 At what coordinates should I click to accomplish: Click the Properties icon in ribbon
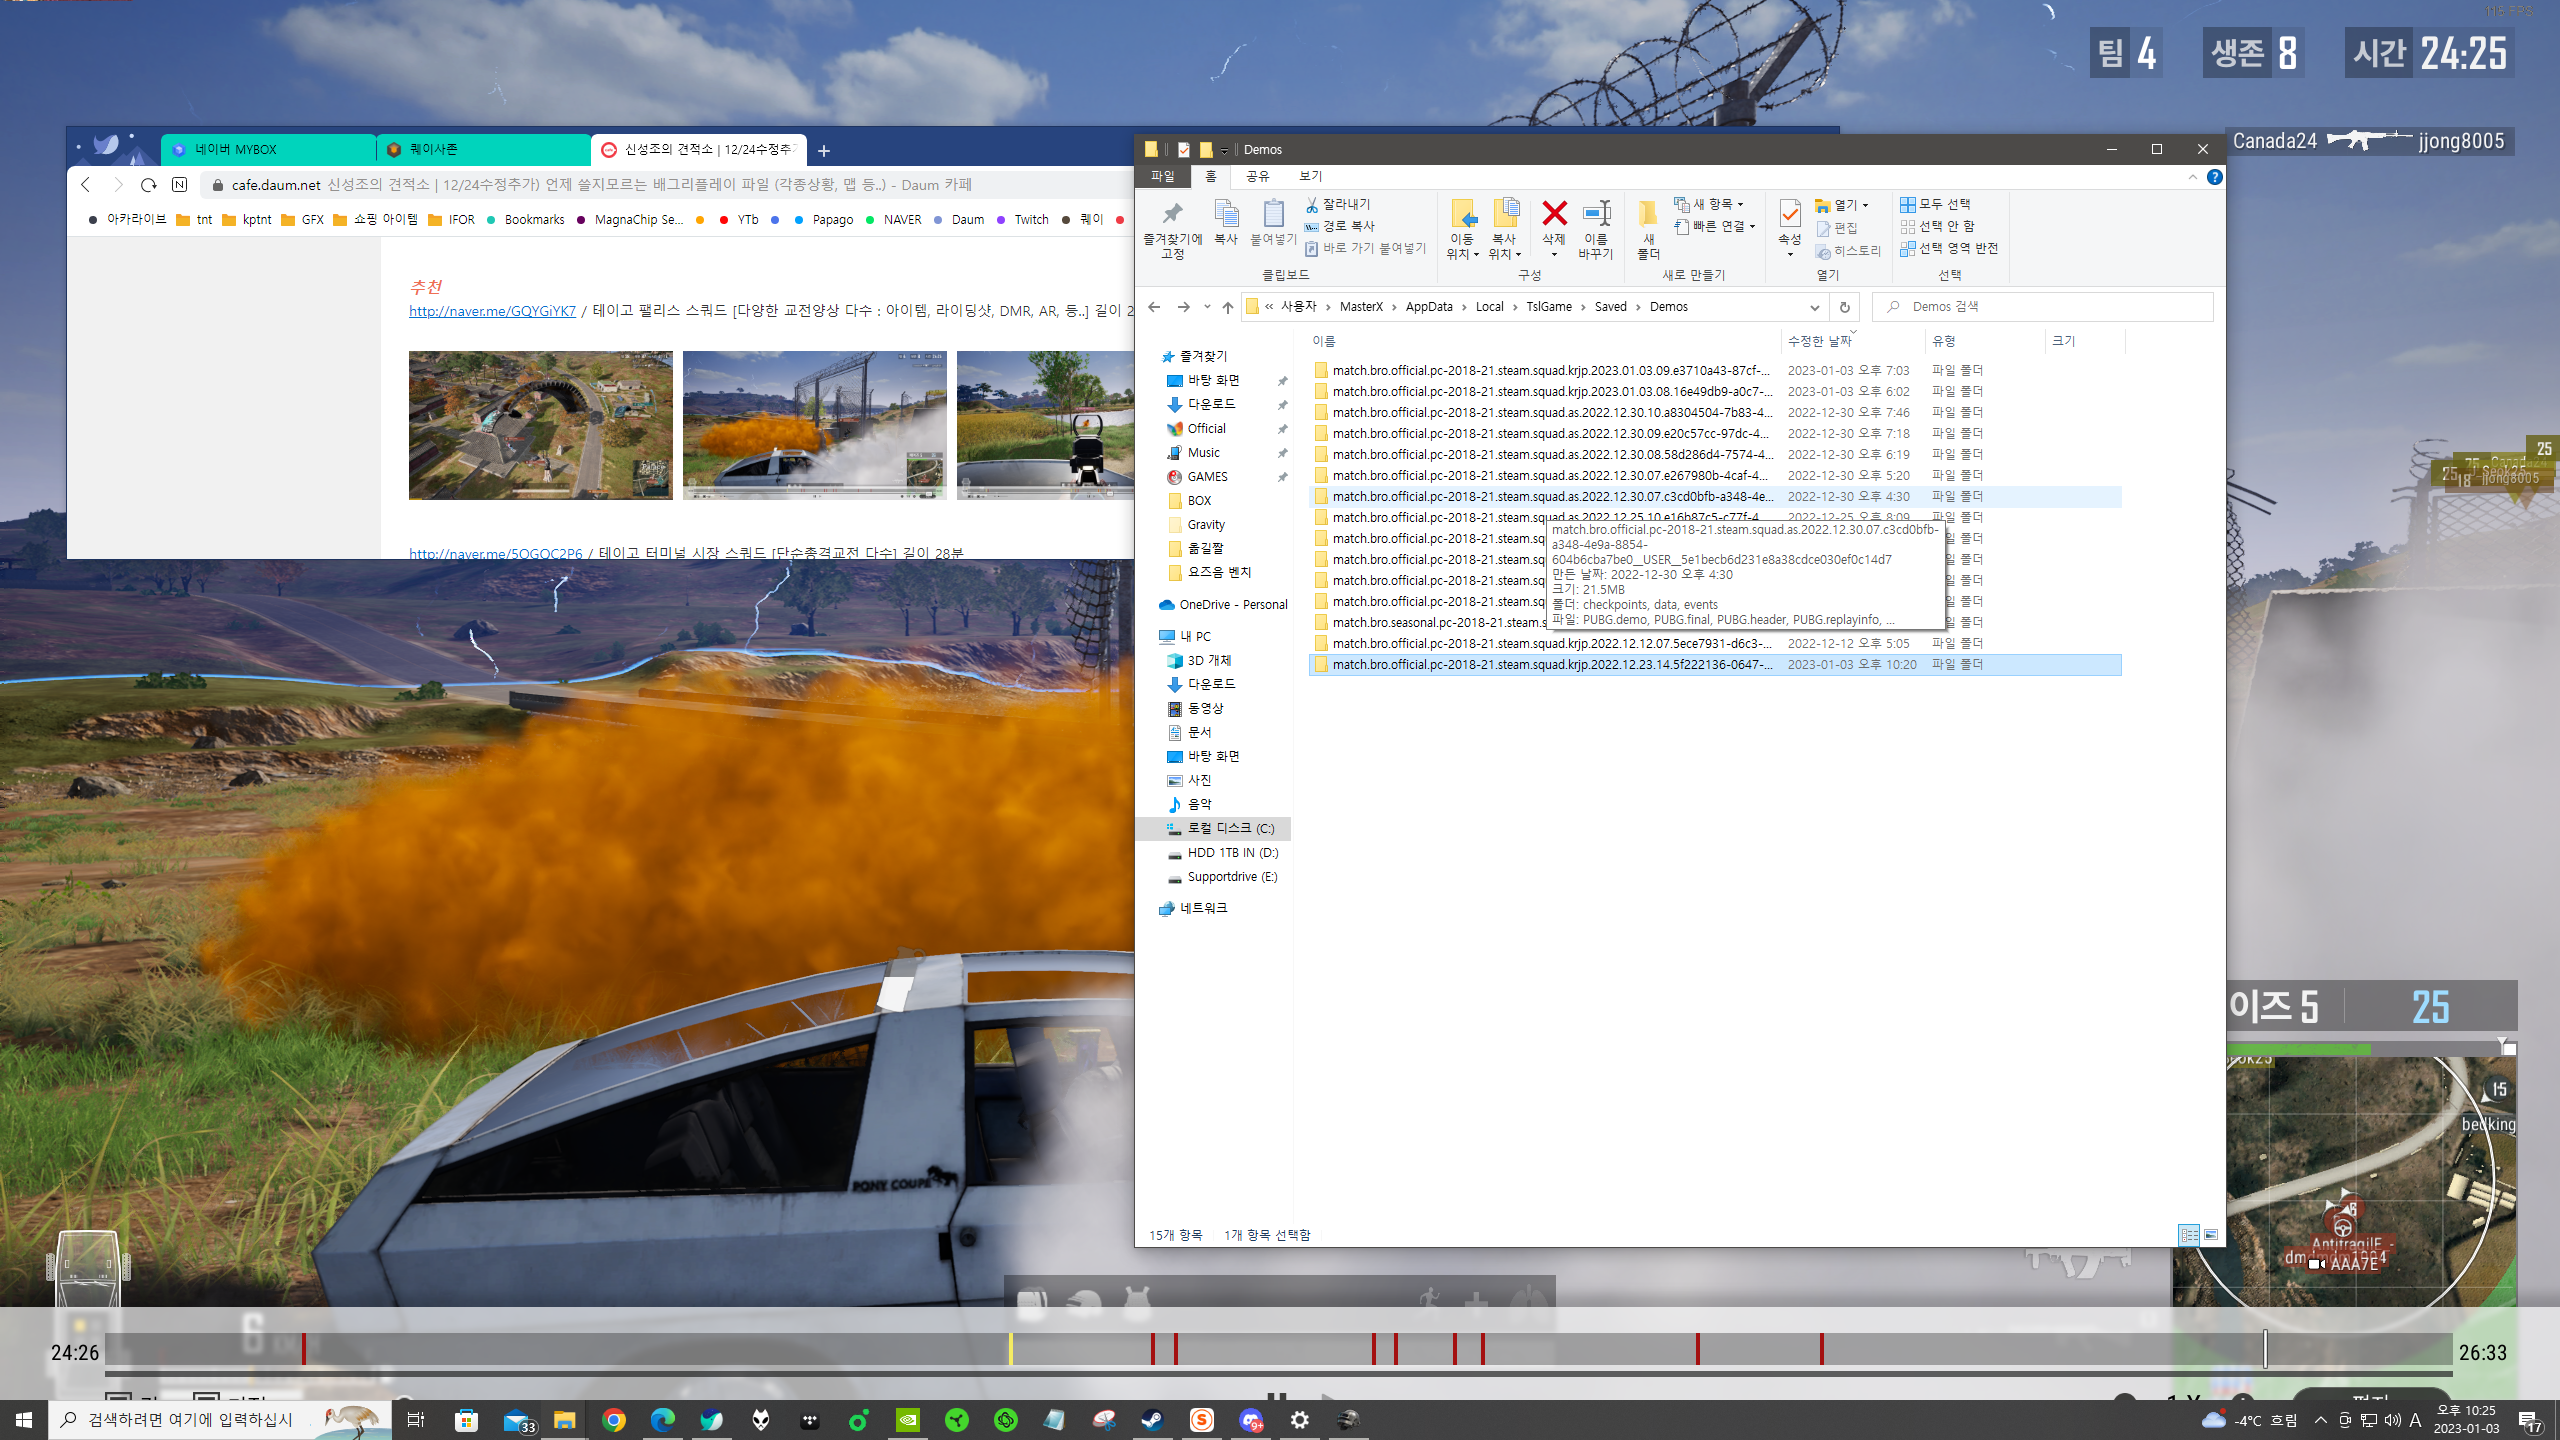click(1789, 214)
